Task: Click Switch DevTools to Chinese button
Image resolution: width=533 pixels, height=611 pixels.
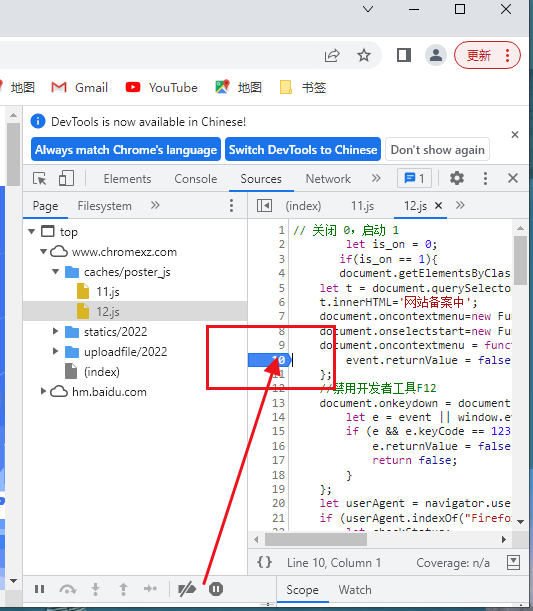Action: tap(303, 149)
